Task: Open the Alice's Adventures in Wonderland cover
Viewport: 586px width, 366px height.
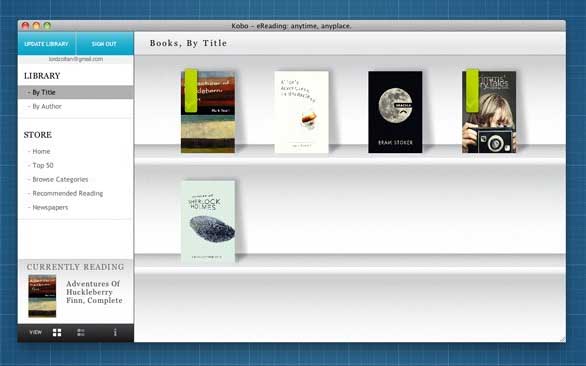Action: pyautogui.click(x=302, y=112)
